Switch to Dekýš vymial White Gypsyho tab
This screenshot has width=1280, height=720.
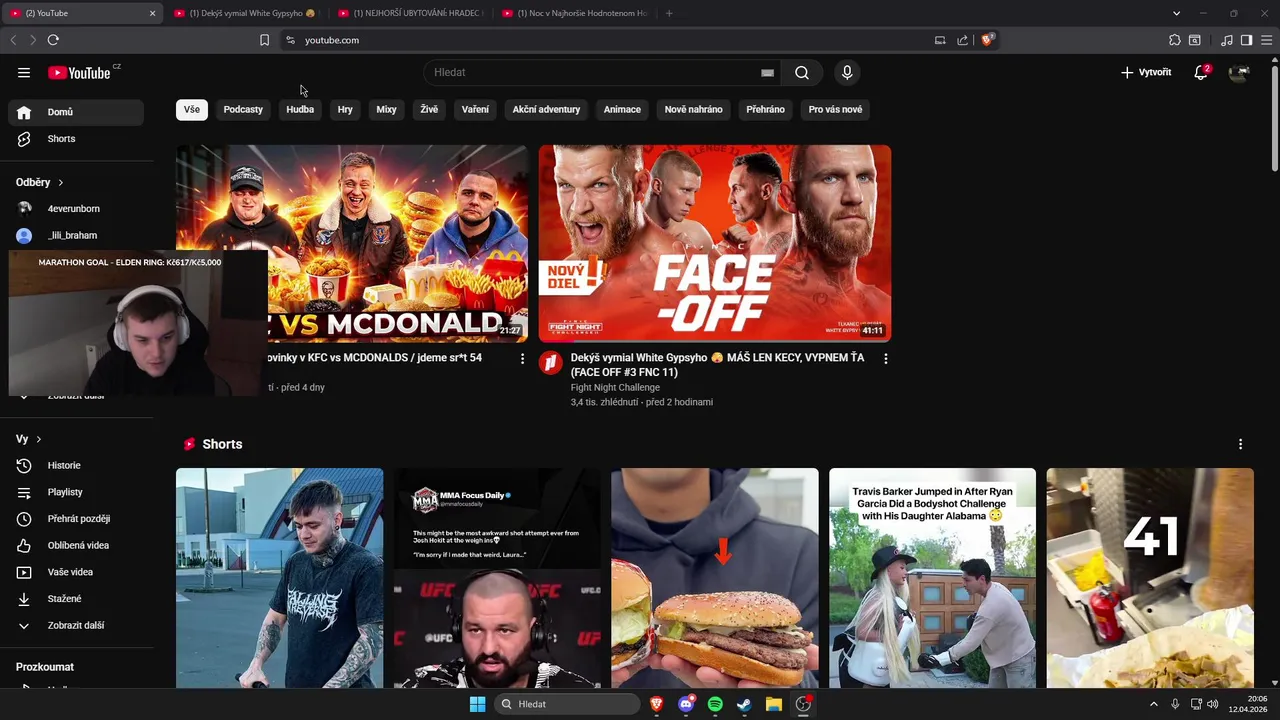(x=247, y=13)
